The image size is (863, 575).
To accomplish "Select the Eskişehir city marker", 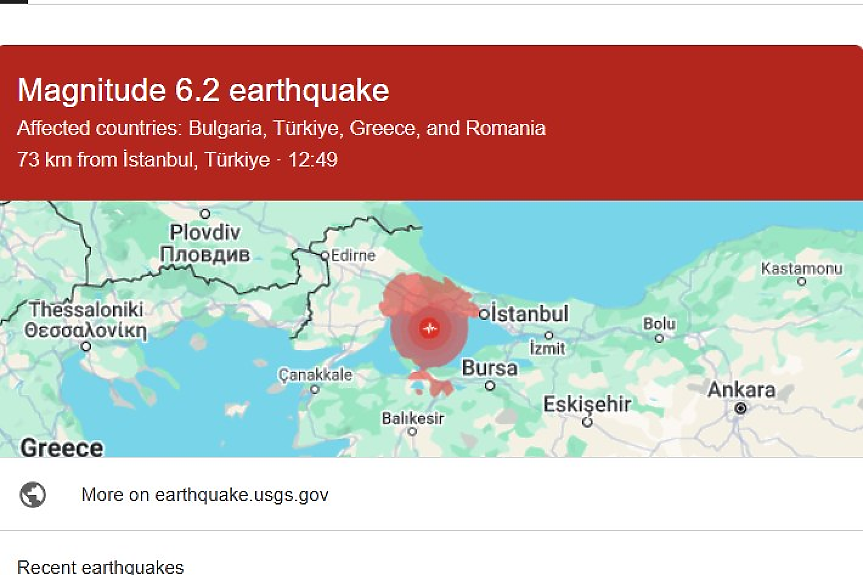I will pos(587,422).
